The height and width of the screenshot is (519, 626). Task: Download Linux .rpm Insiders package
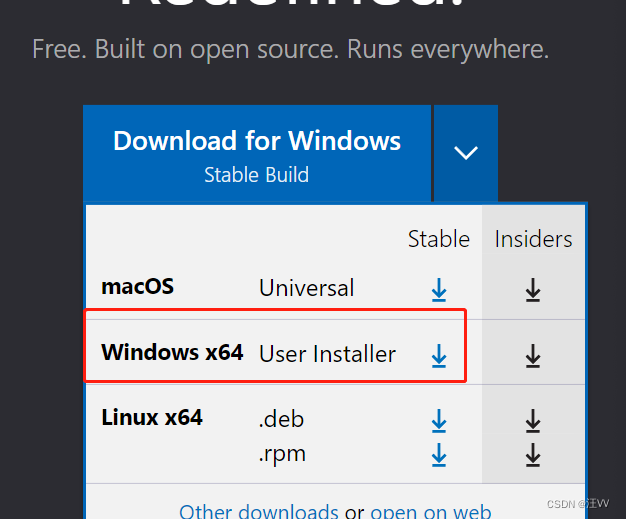click(533, 455)
